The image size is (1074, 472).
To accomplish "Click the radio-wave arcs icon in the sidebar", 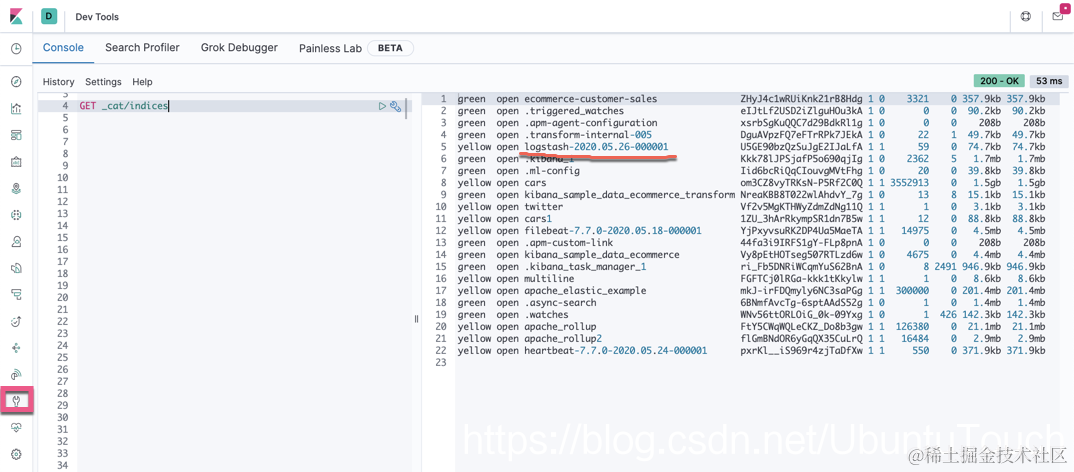I will (x=16, y=374).
